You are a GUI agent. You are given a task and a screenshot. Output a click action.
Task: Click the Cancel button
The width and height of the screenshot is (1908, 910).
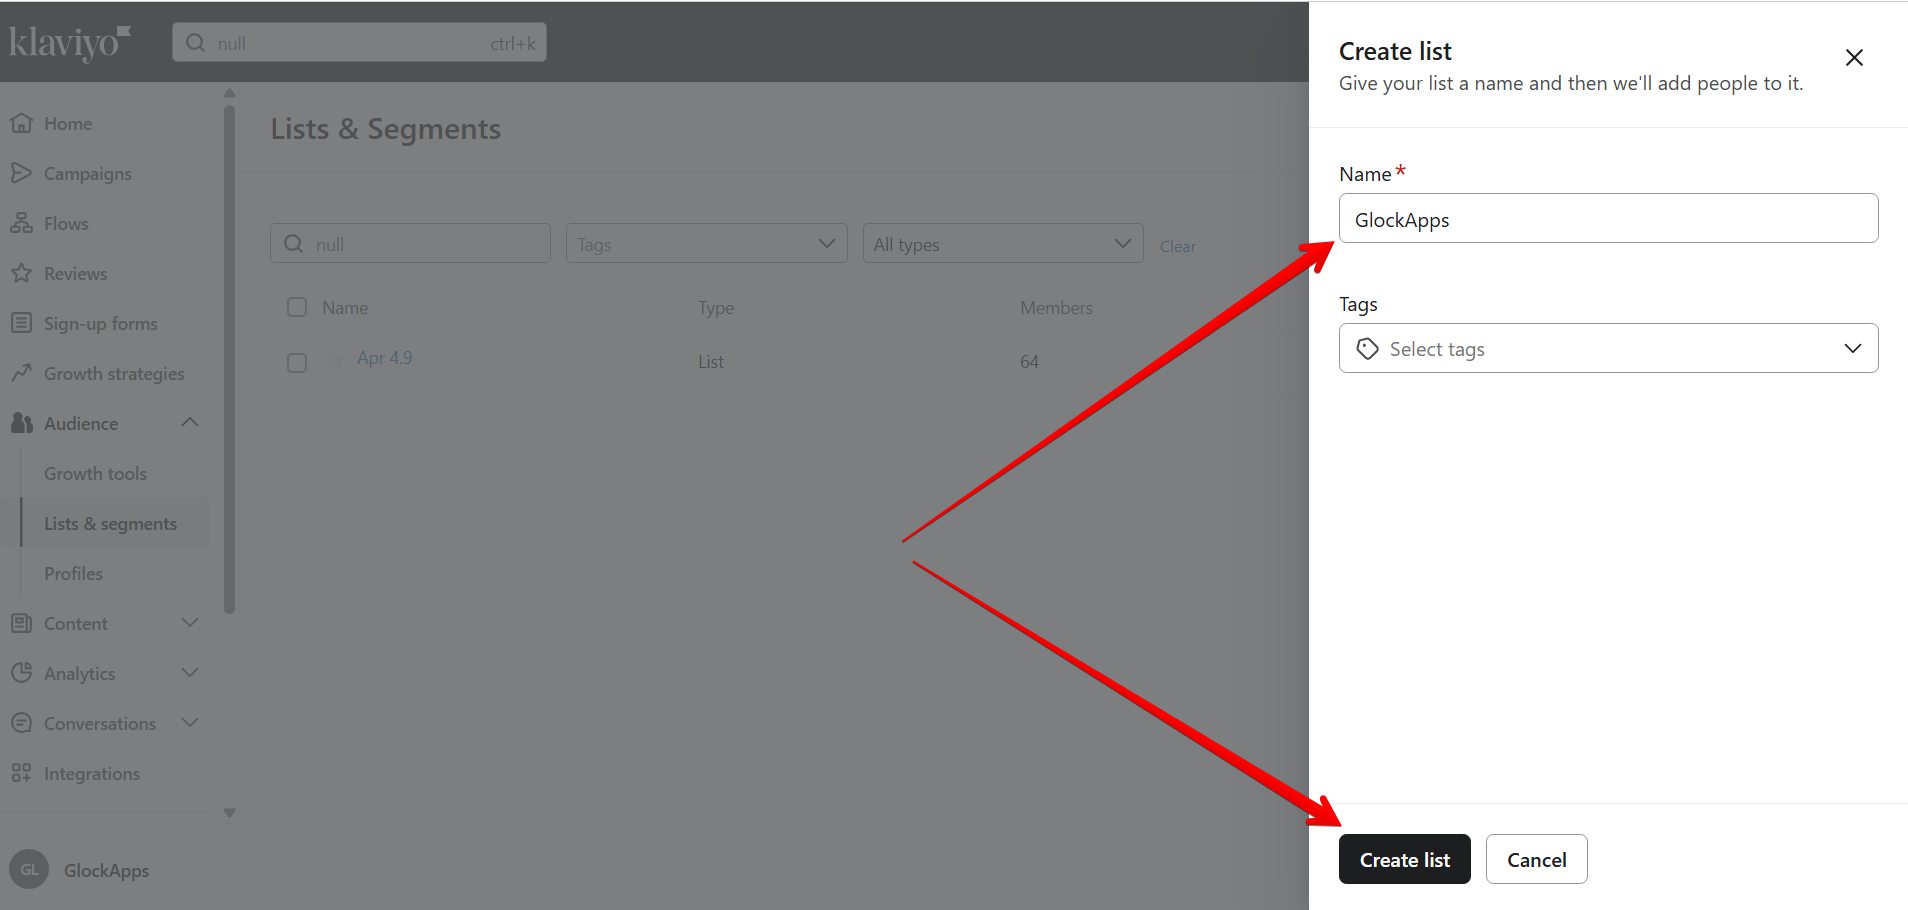pyautogui.click(x=1537, y=859)
